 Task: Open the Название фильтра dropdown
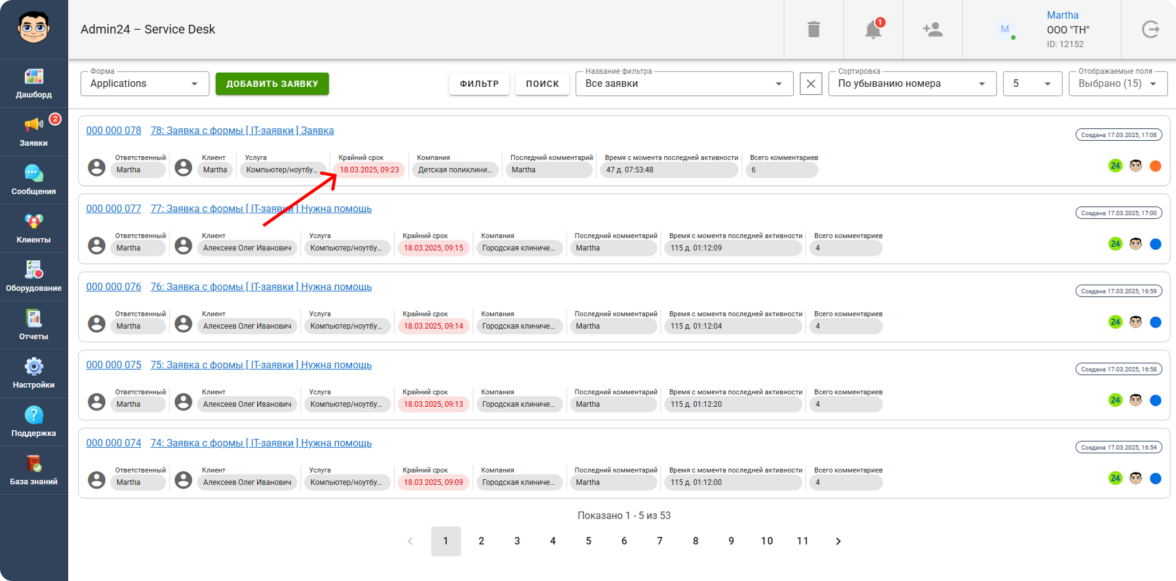684,84
